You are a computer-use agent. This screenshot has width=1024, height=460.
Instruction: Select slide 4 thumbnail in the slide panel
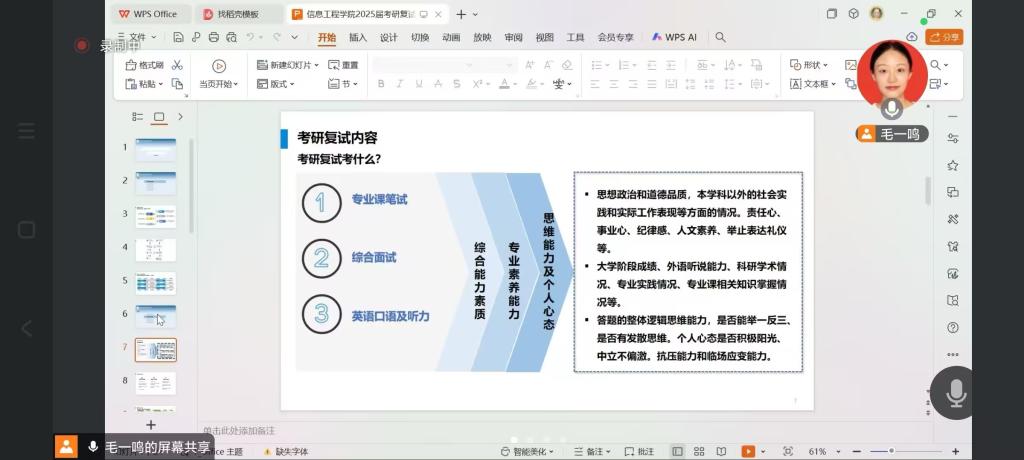point(155,249)
